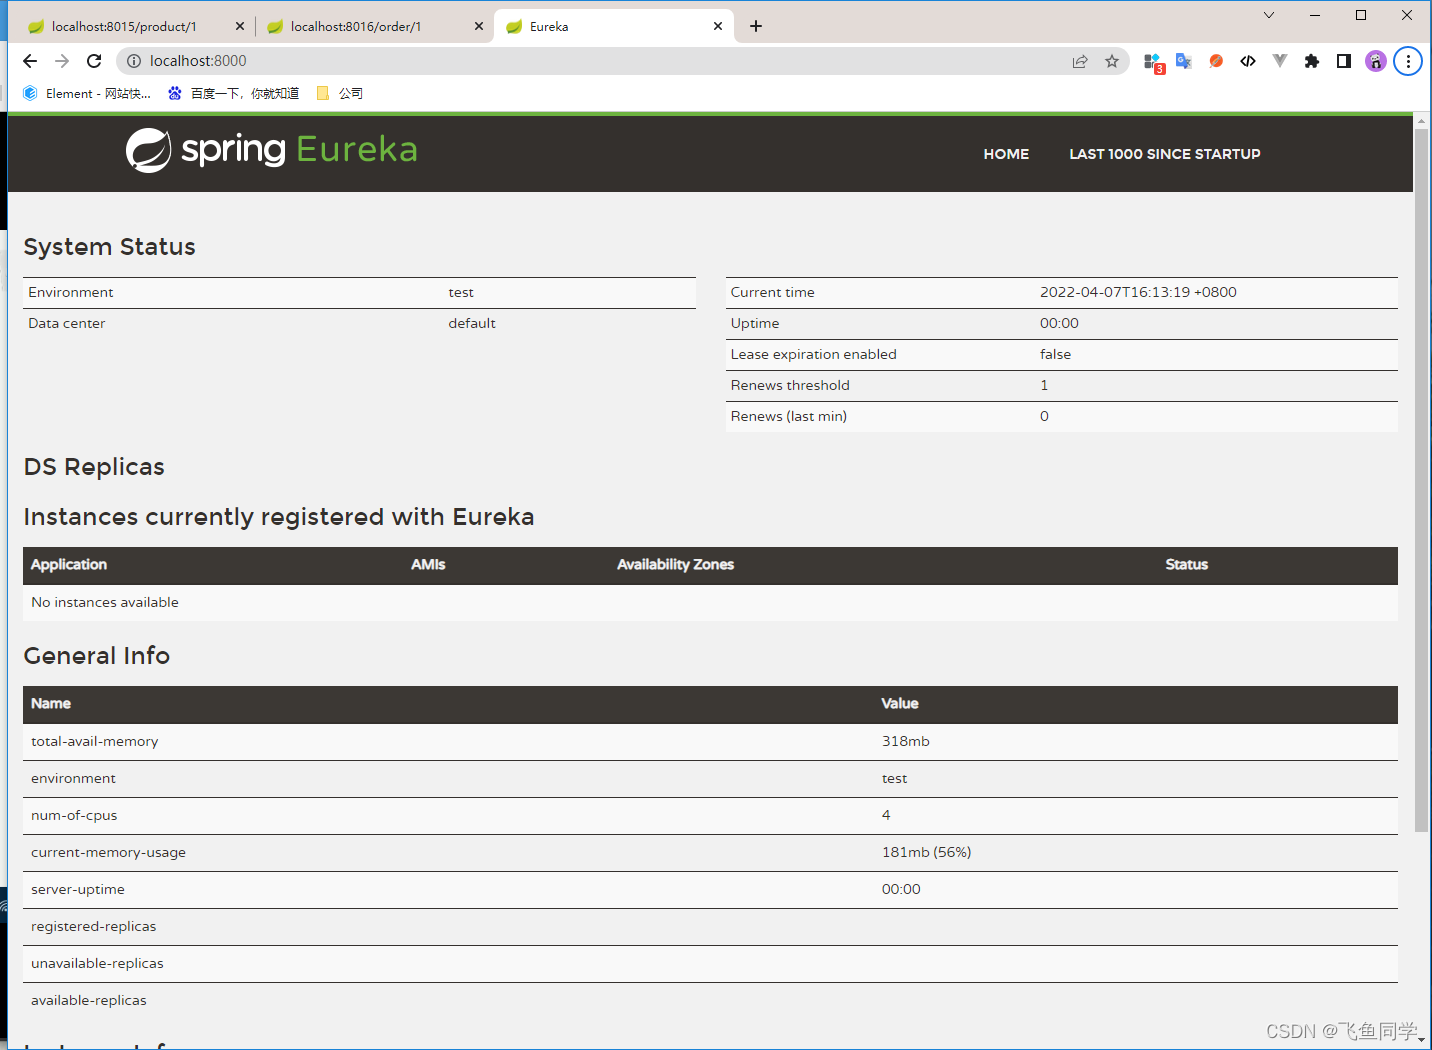This screenshot has width=1432, height=1050.
Task: Minimize the Chrome window
Action: tap(1315, 15)
